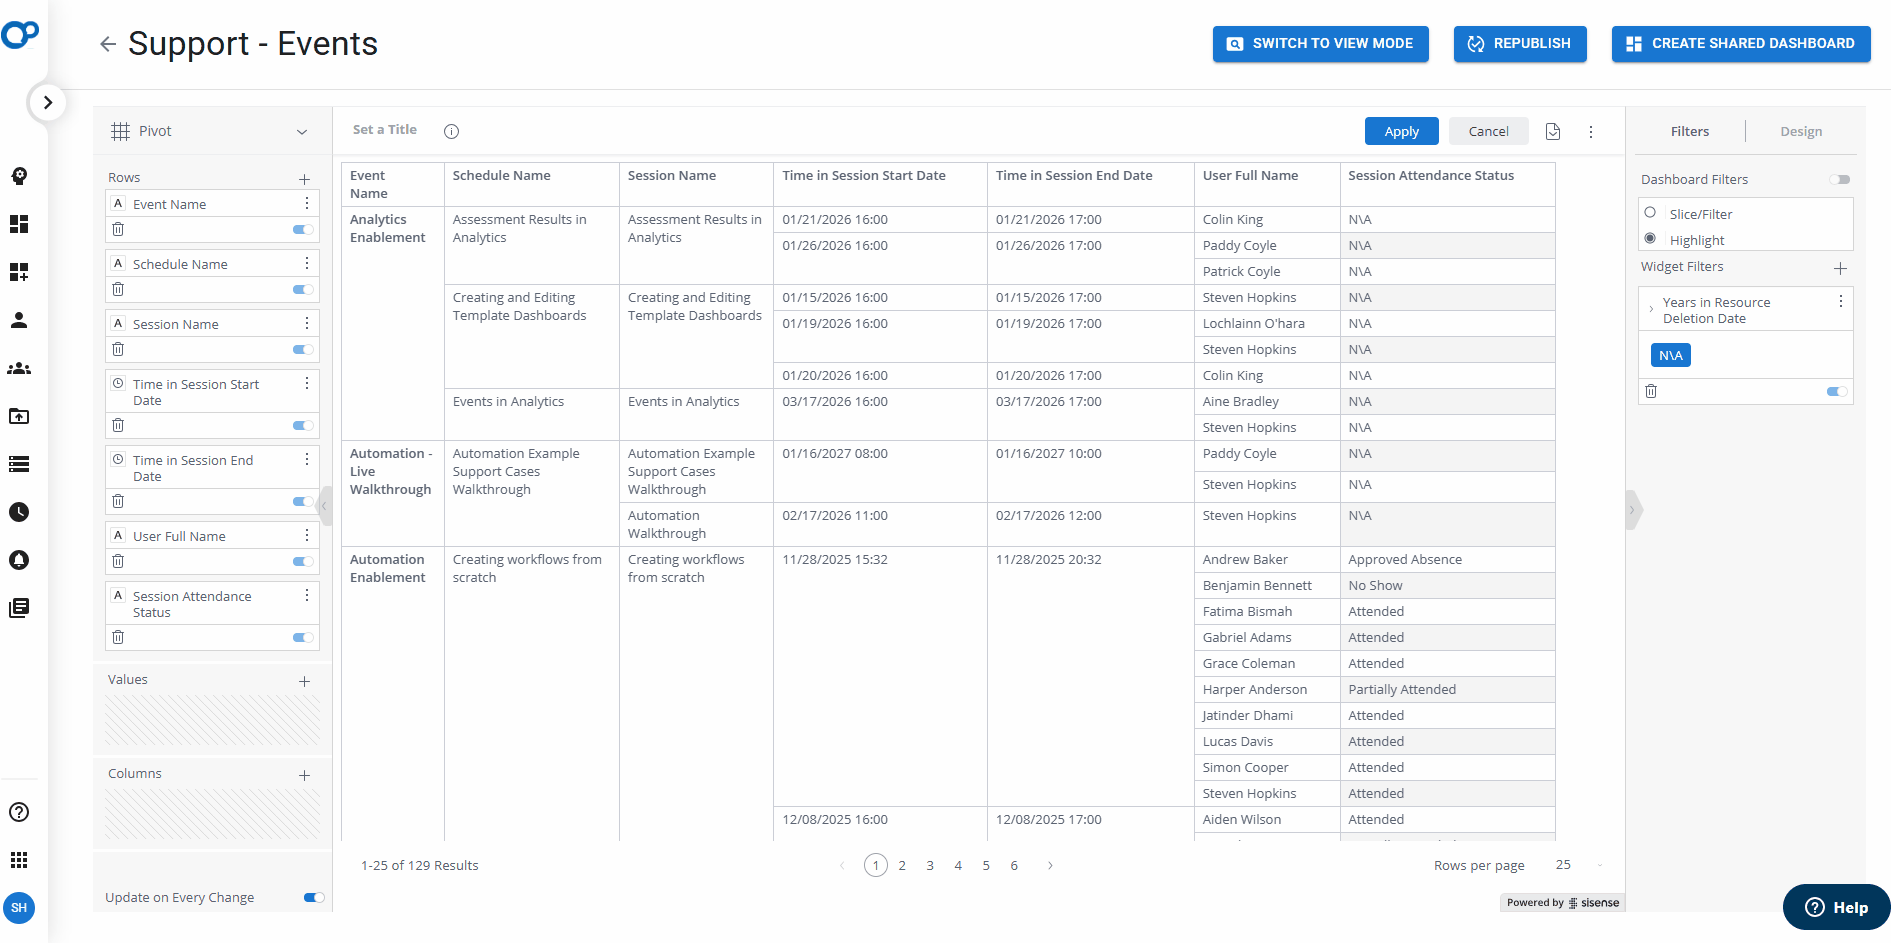
Task: Switch to the Design tab
Action: (1800, 131)
